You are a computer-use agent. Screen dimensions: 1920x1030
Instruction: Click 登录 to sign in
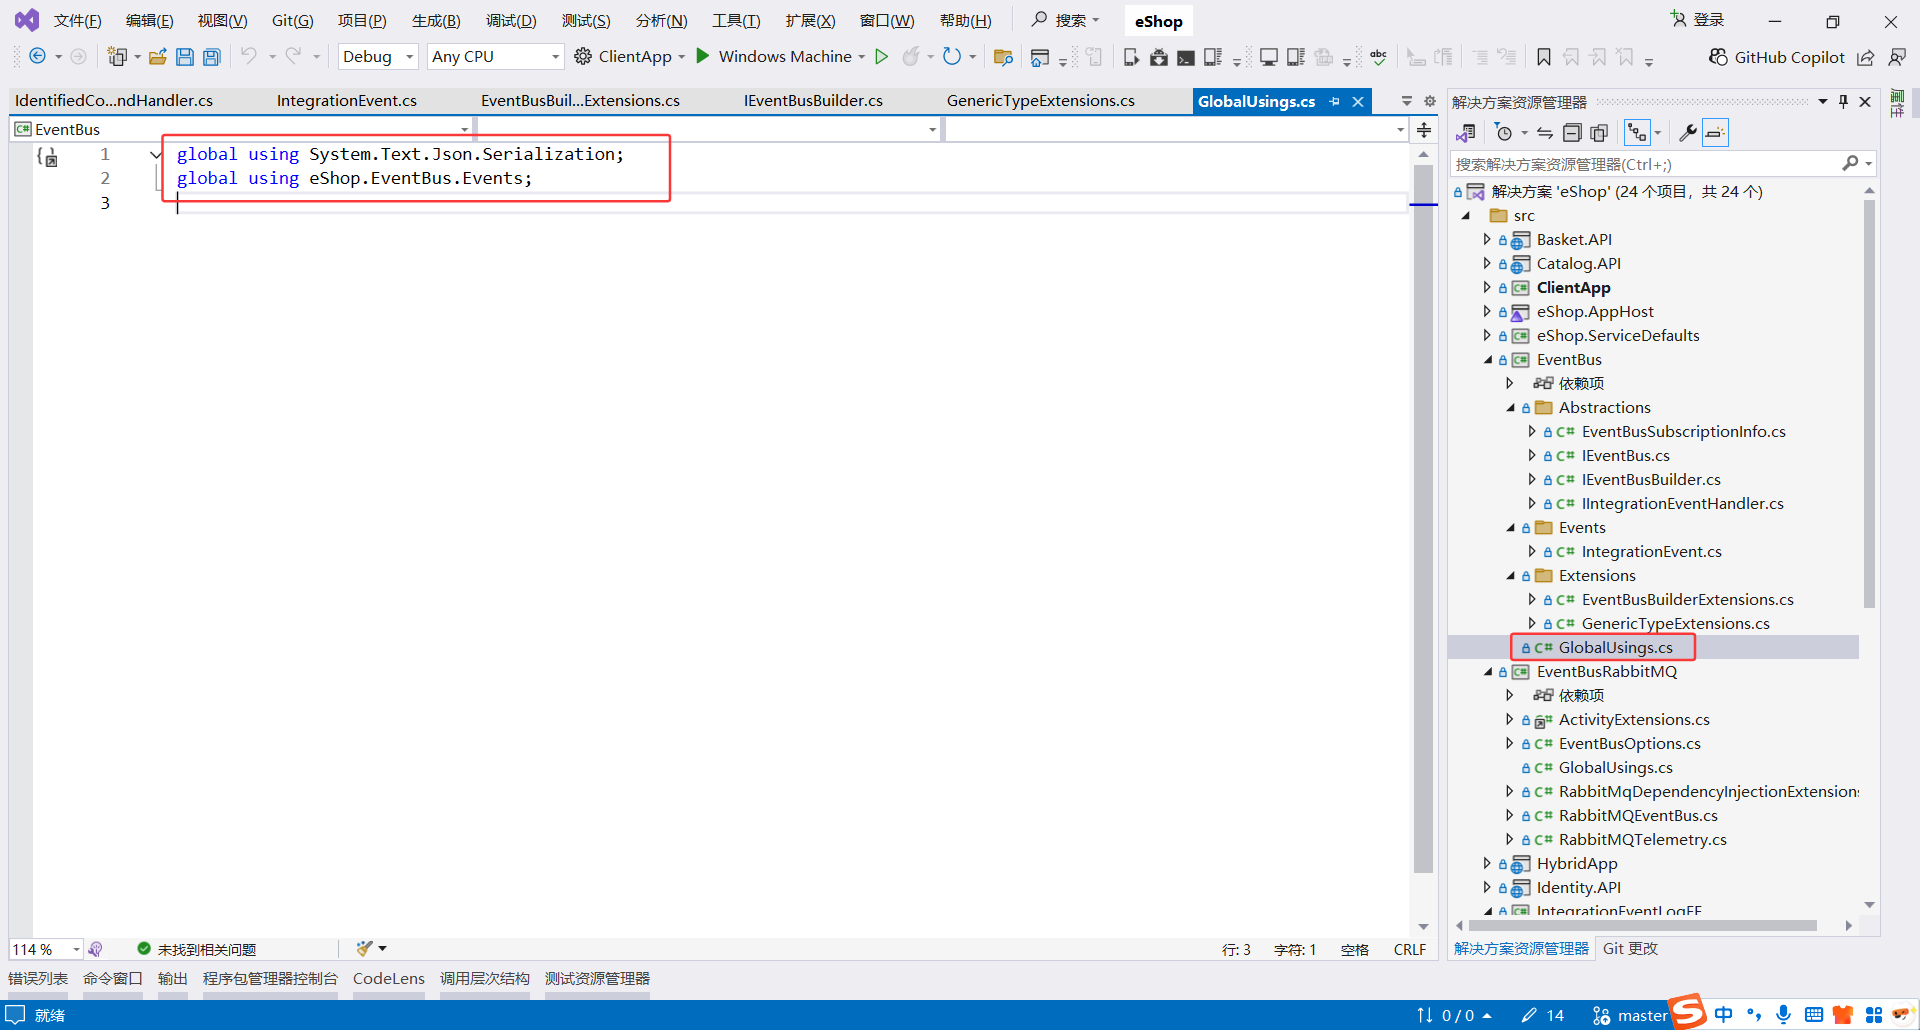tap(1698, 20)
